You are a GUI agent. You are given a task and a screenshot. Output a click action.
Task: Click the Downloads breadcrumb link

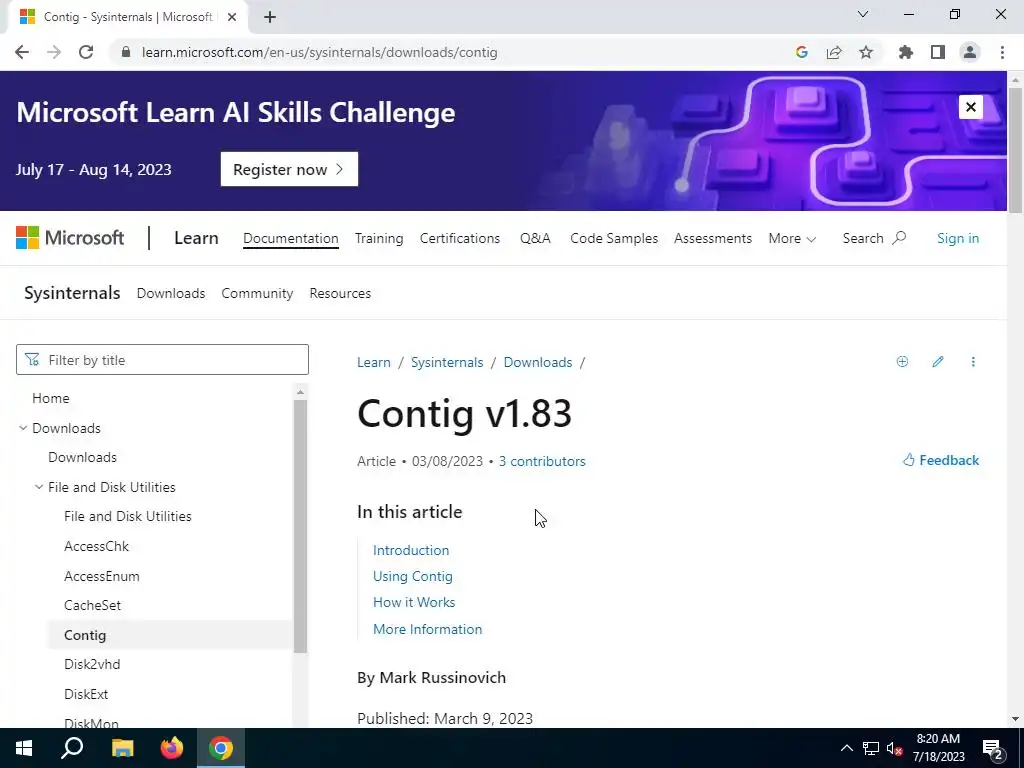[537, 362]
